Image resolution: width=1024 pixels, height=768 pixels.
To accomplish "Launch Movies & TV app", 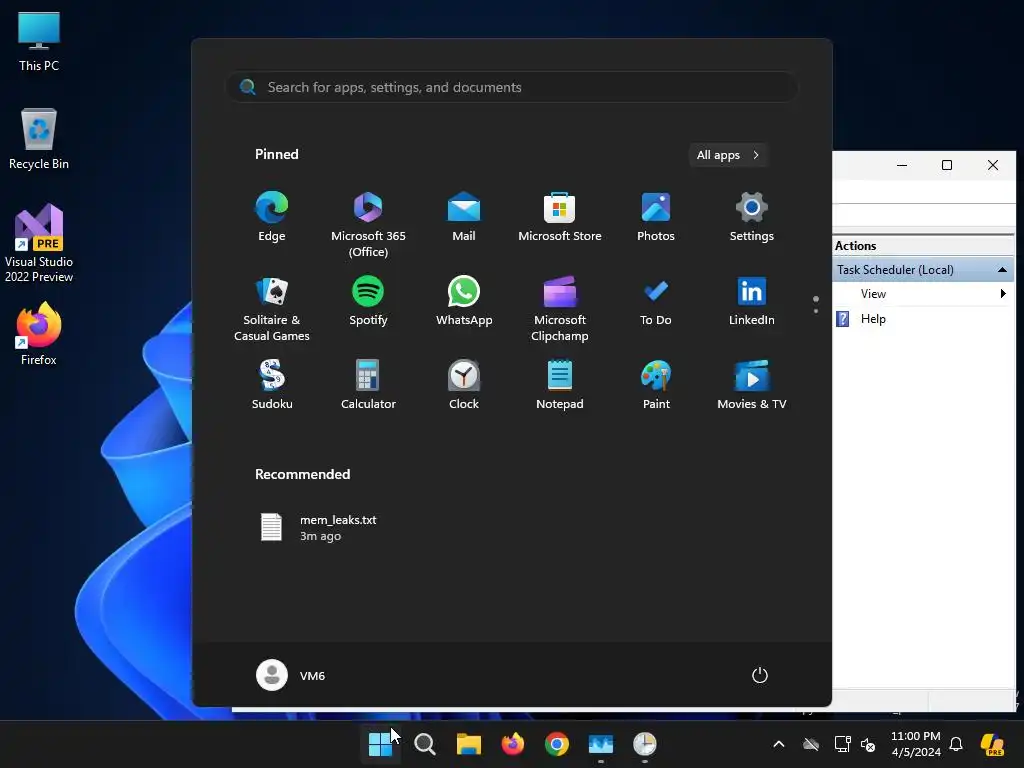I will (x=752, y=385).
